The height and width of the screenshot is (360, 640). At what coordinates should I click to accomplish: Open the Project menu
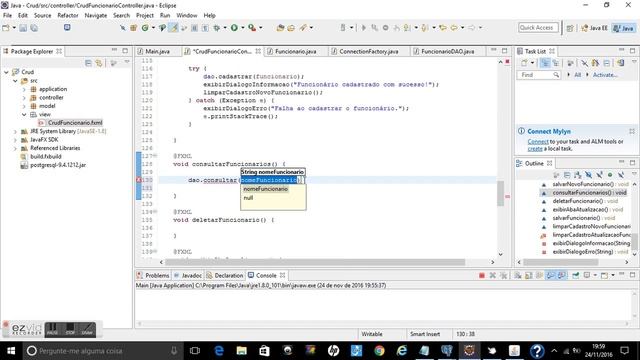144,16
